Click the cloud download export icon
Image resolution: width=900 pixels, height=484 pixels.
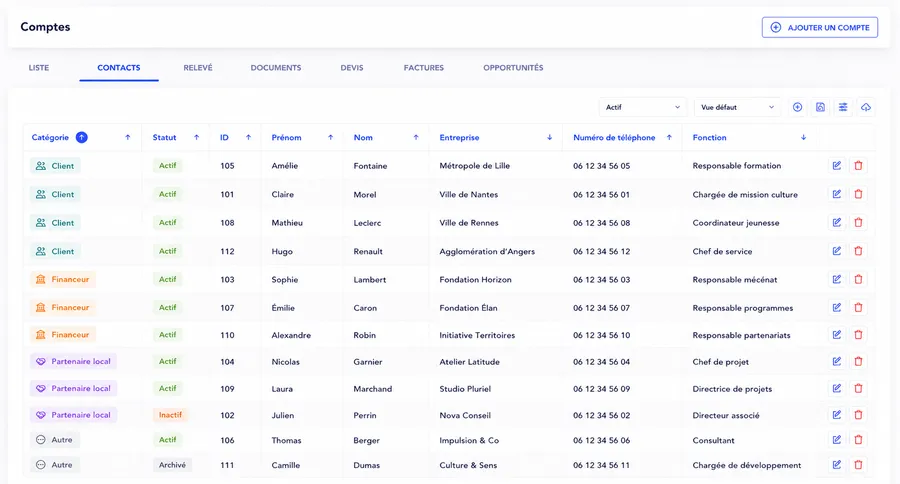866,107
